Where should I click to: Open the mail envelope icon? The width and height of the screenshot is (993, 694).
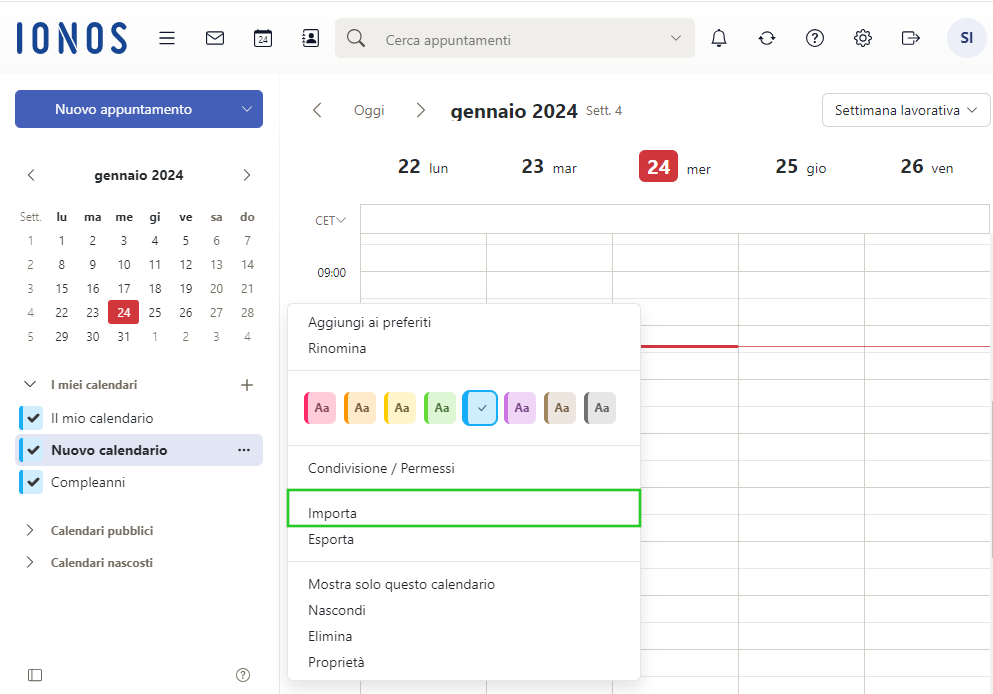pyautogui.click(x=215, y=39)
